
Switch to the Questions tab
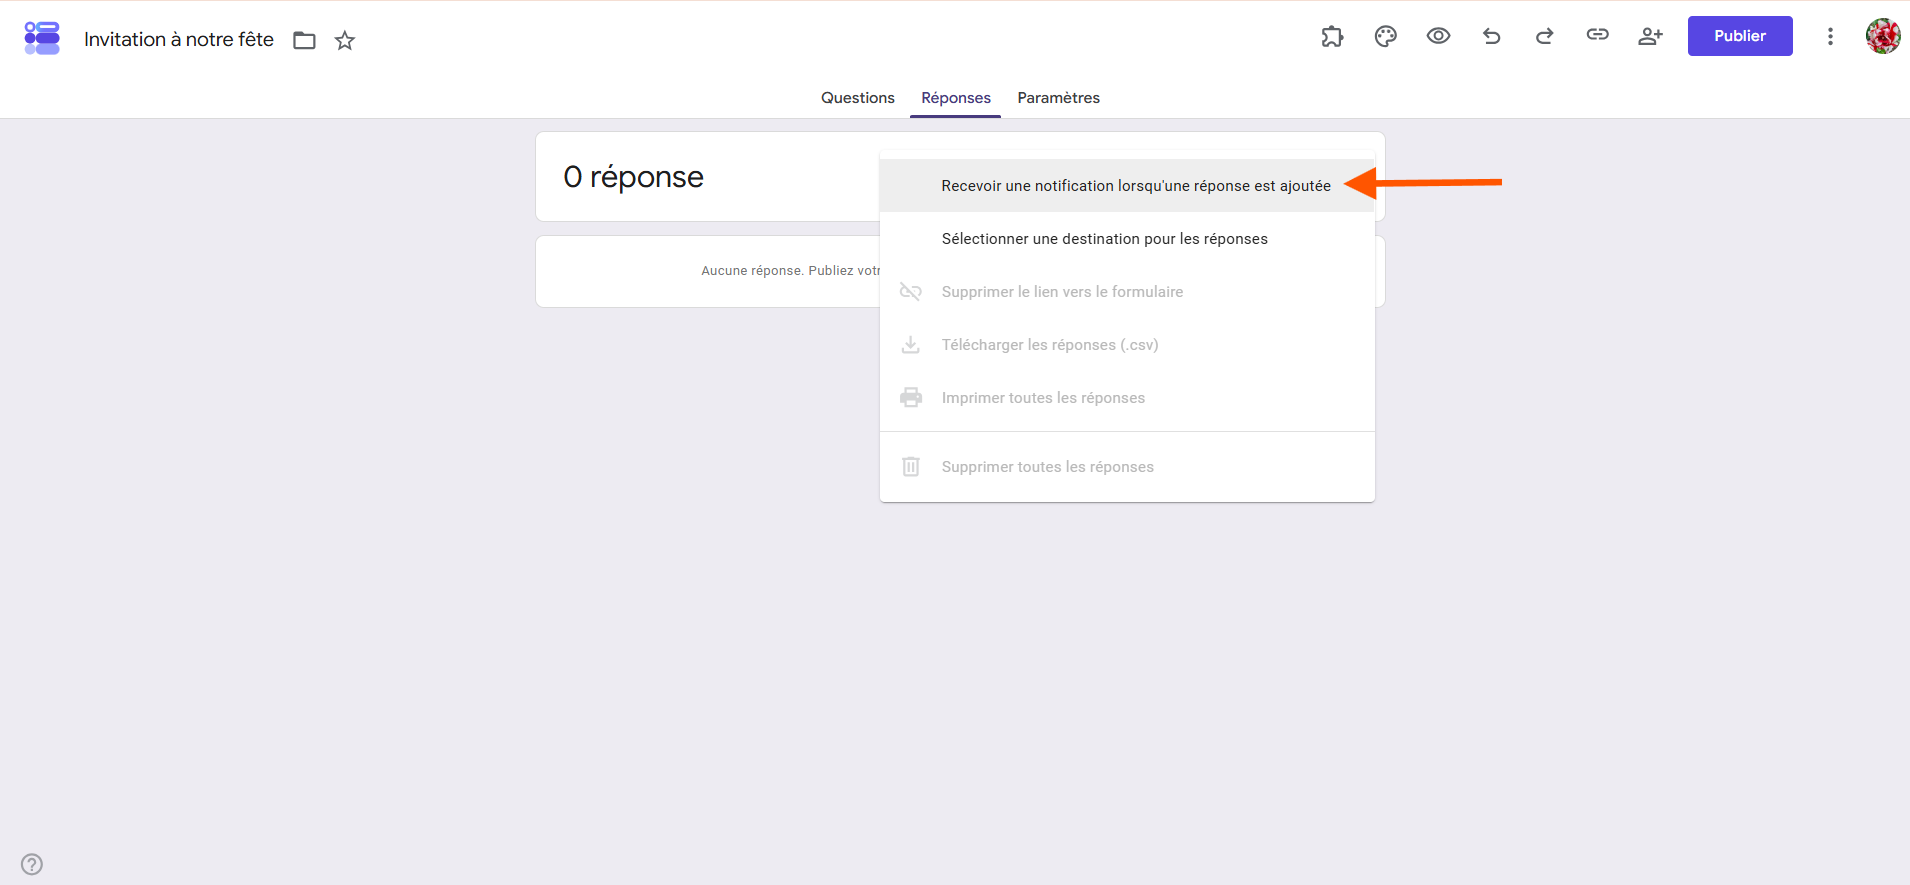tap(858, 98)
